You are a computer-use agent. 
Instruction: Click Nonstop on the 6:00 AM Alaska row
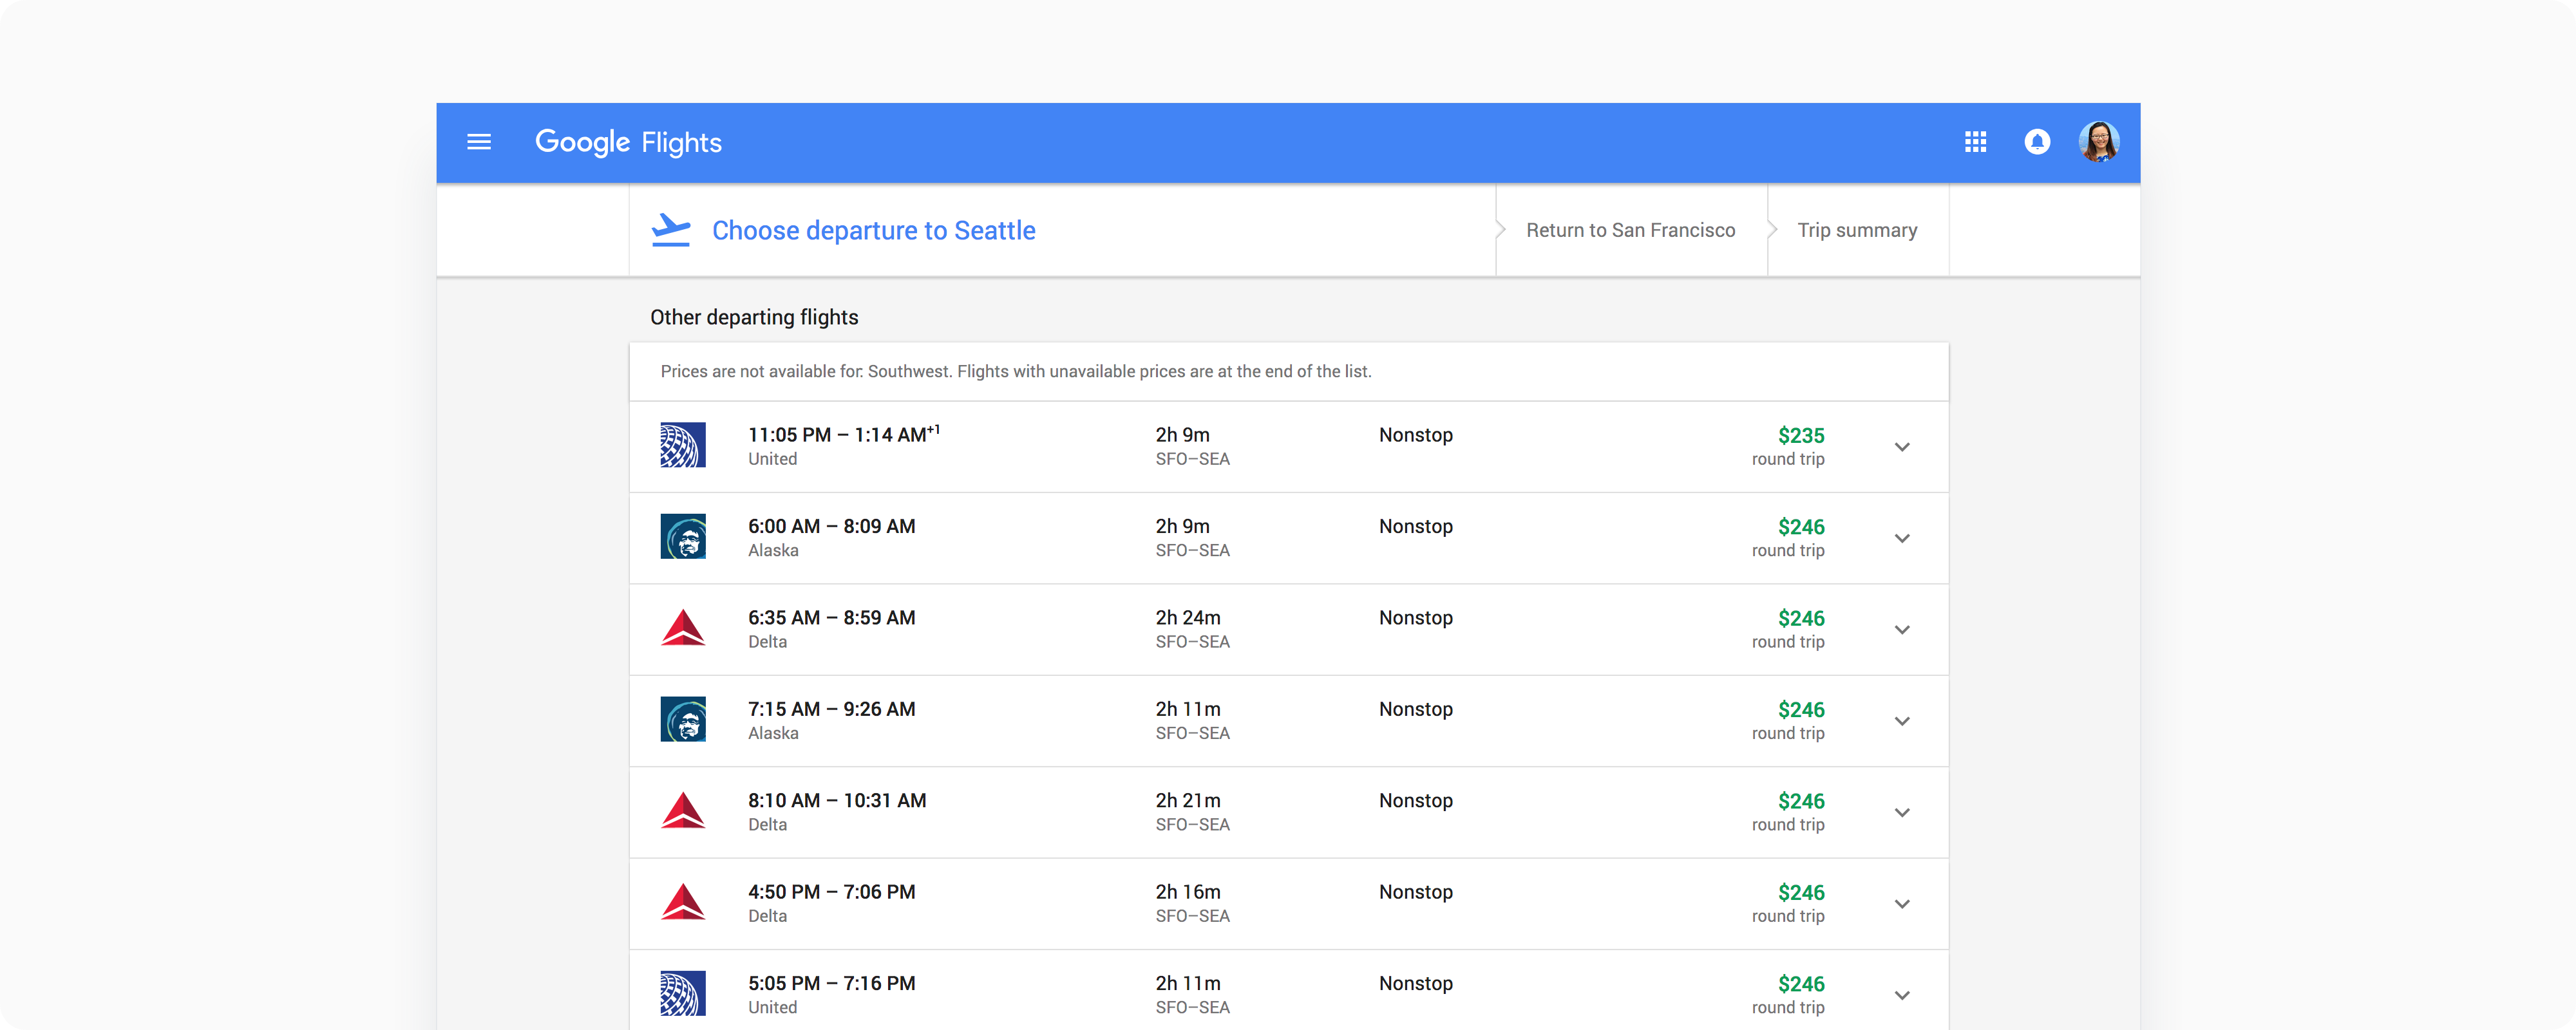(x=1416, y=526)
